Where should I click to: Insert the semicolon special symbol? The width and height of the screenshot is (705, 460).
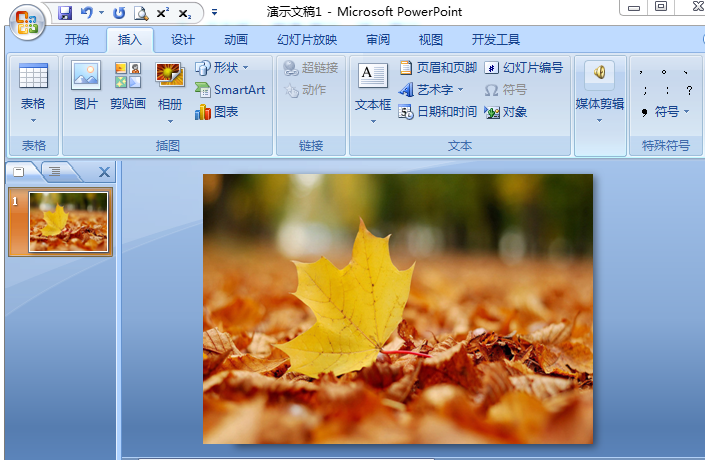(645, 90)
